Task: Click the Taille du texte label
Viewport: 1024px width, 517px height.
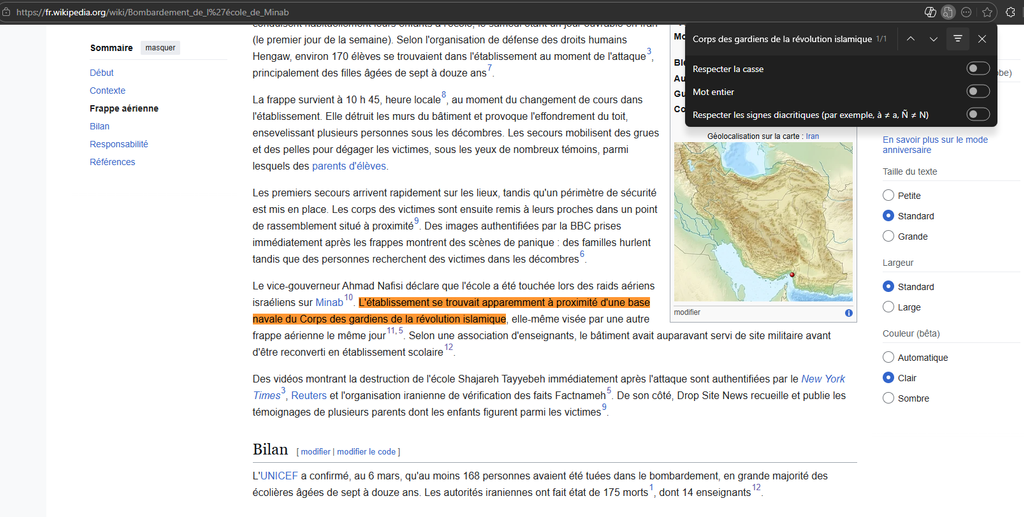Action: click(x=910, y=172)
